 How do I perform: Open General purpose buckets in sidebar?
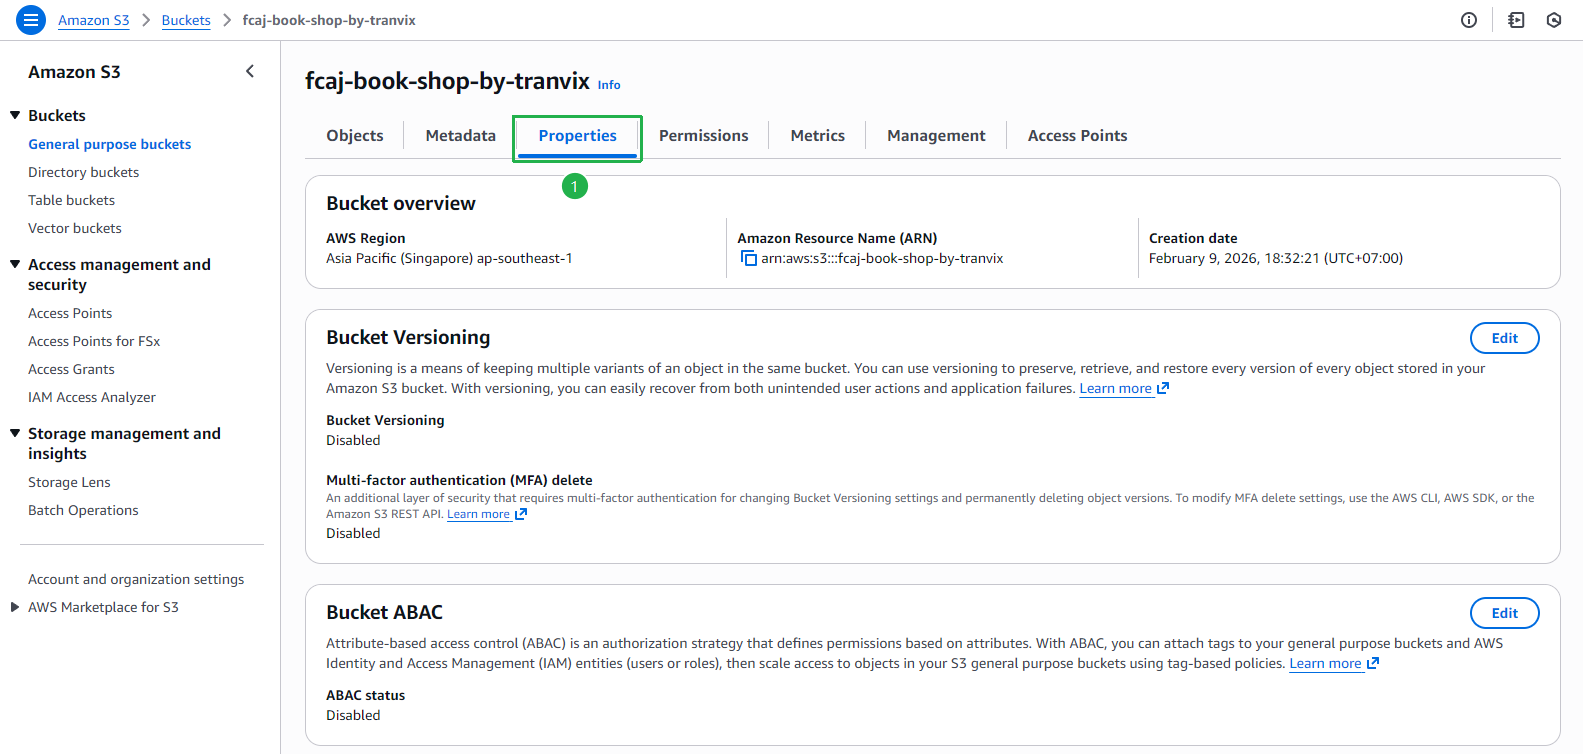tap(110, 144)
